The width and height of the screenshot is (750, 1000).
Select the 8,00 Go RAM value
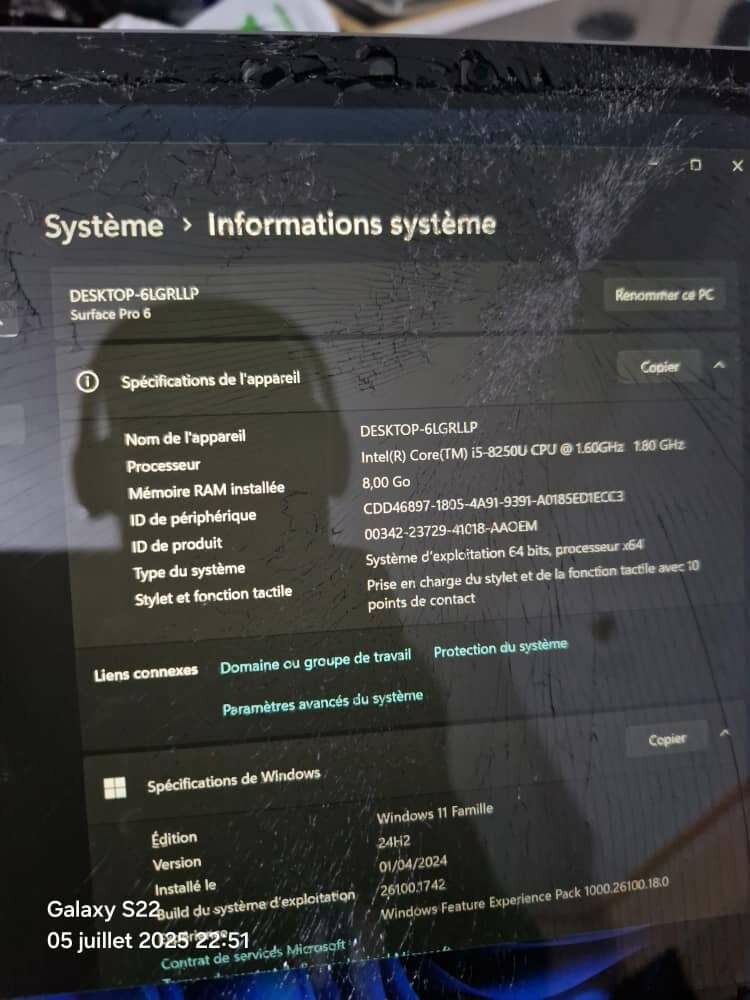(x=386, y=482)
